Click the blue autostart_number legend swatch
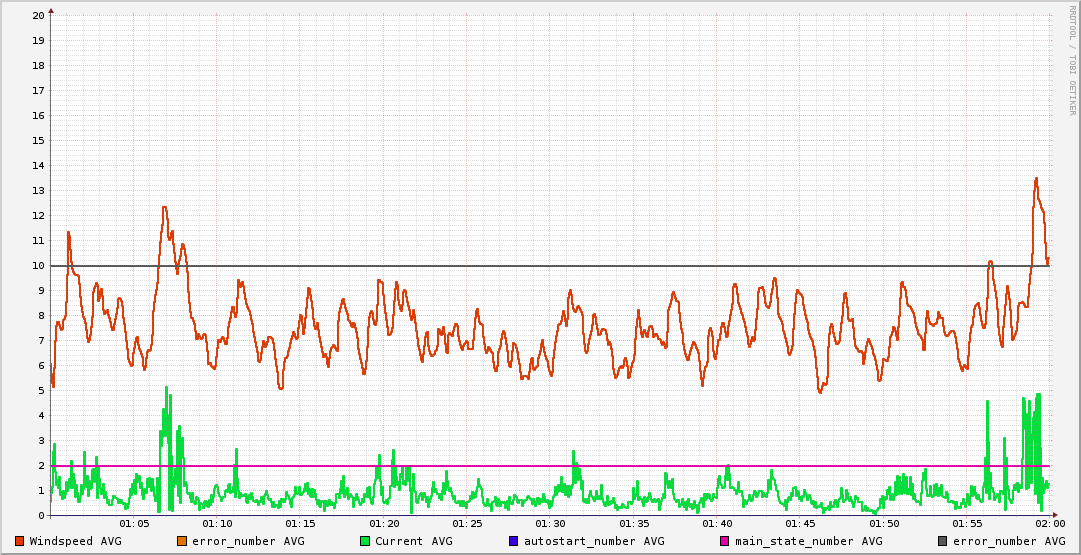 click(x=514, y=541)
